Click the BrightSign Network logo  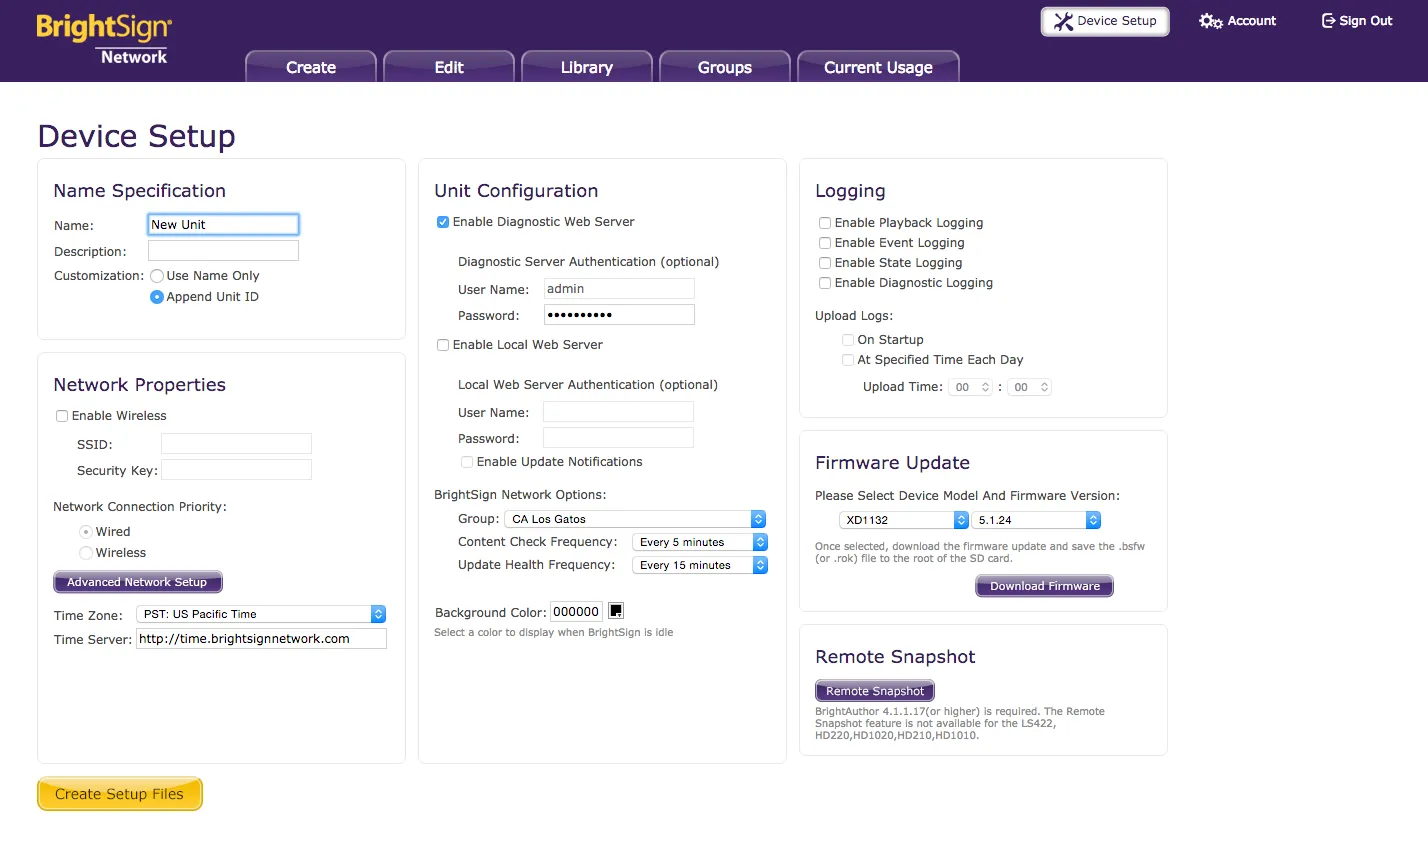(x=104, y=39)
